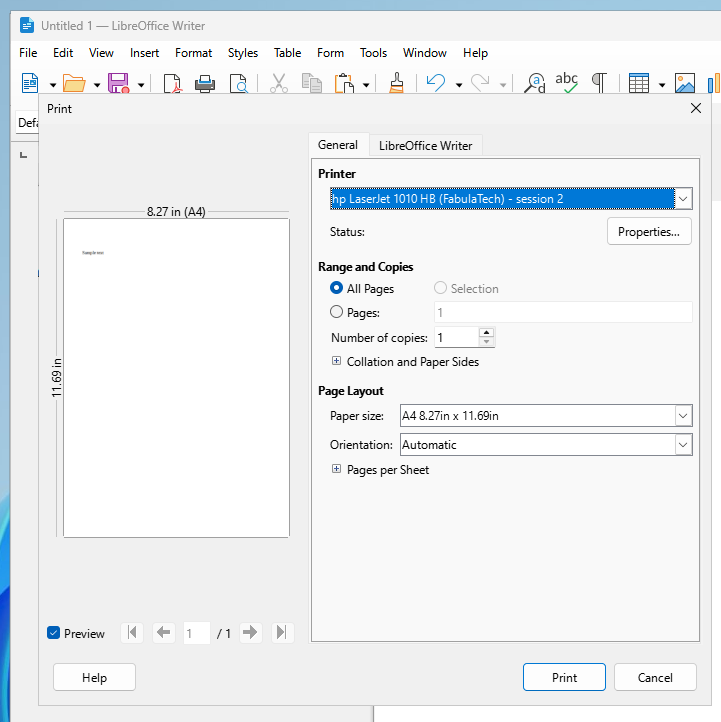The height and width of the screenshot is (722, 721).
Task: Click the Properties... button
Action: pos(649,232)
